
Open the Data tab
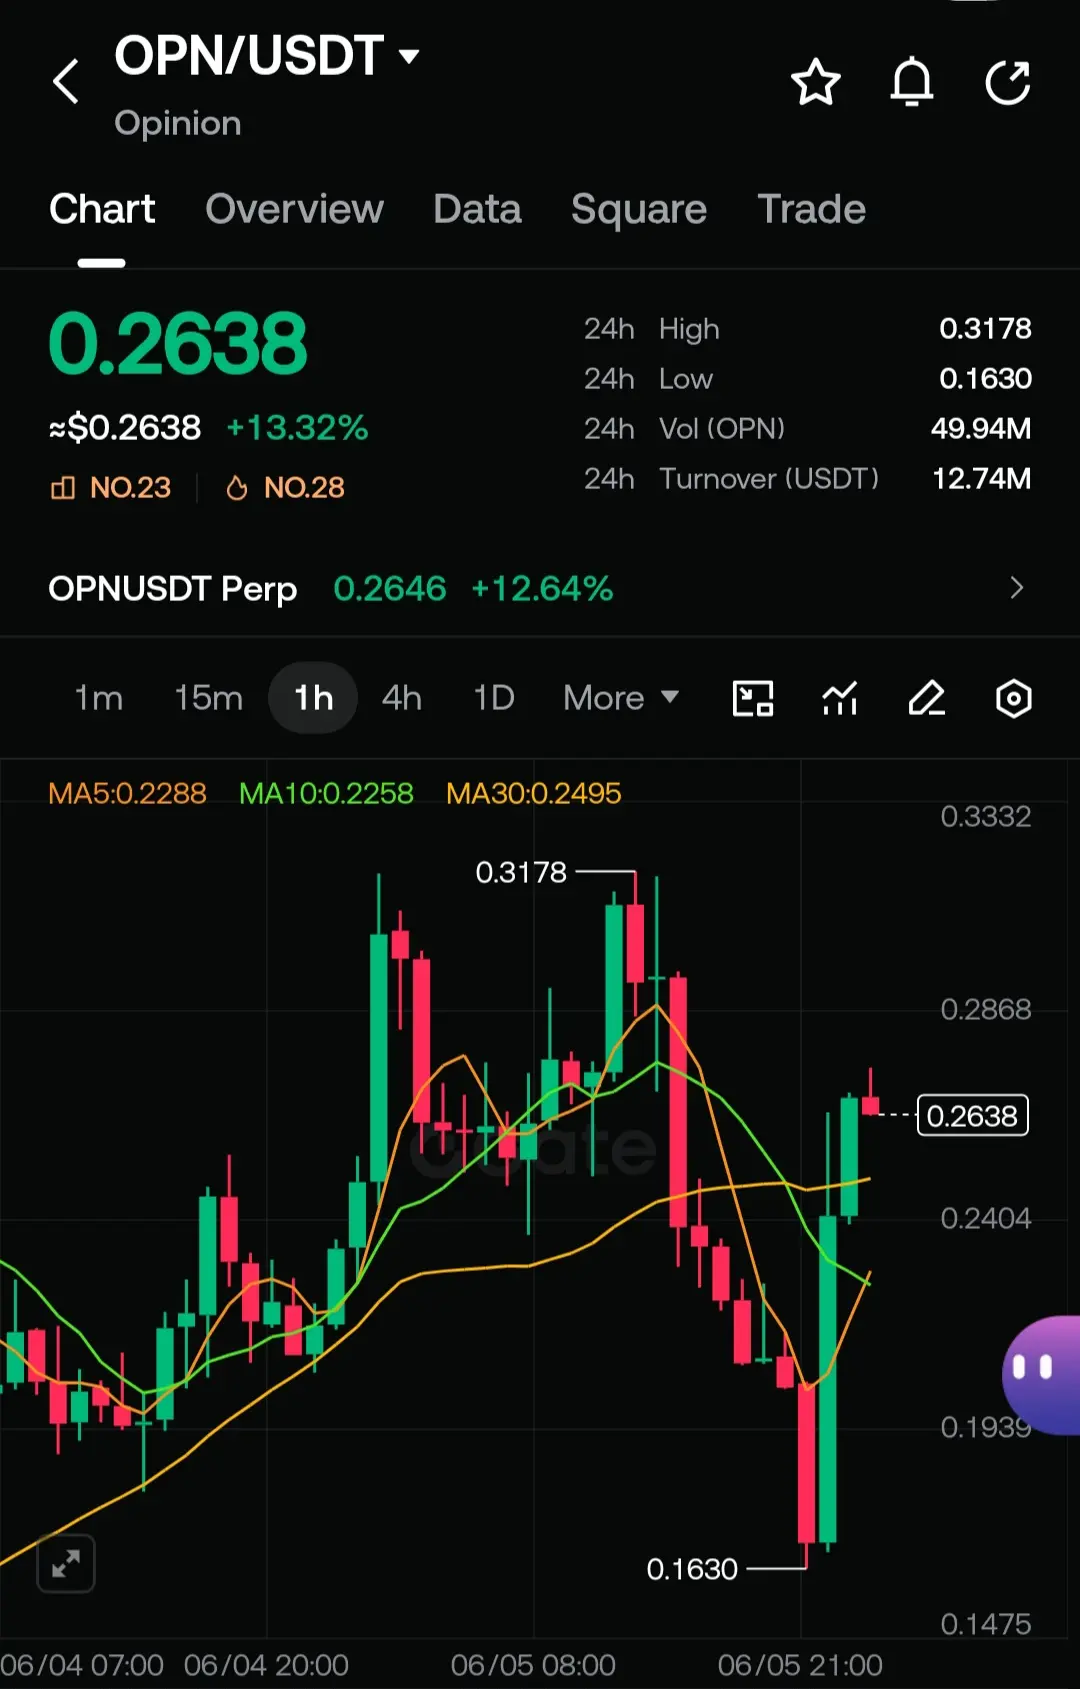coord(477,209)
